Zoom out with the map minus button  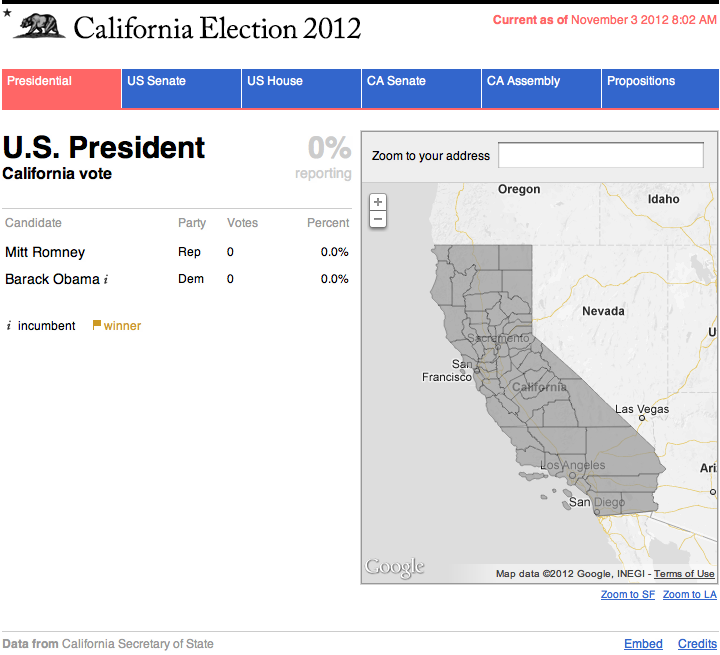tap(378, 218)
